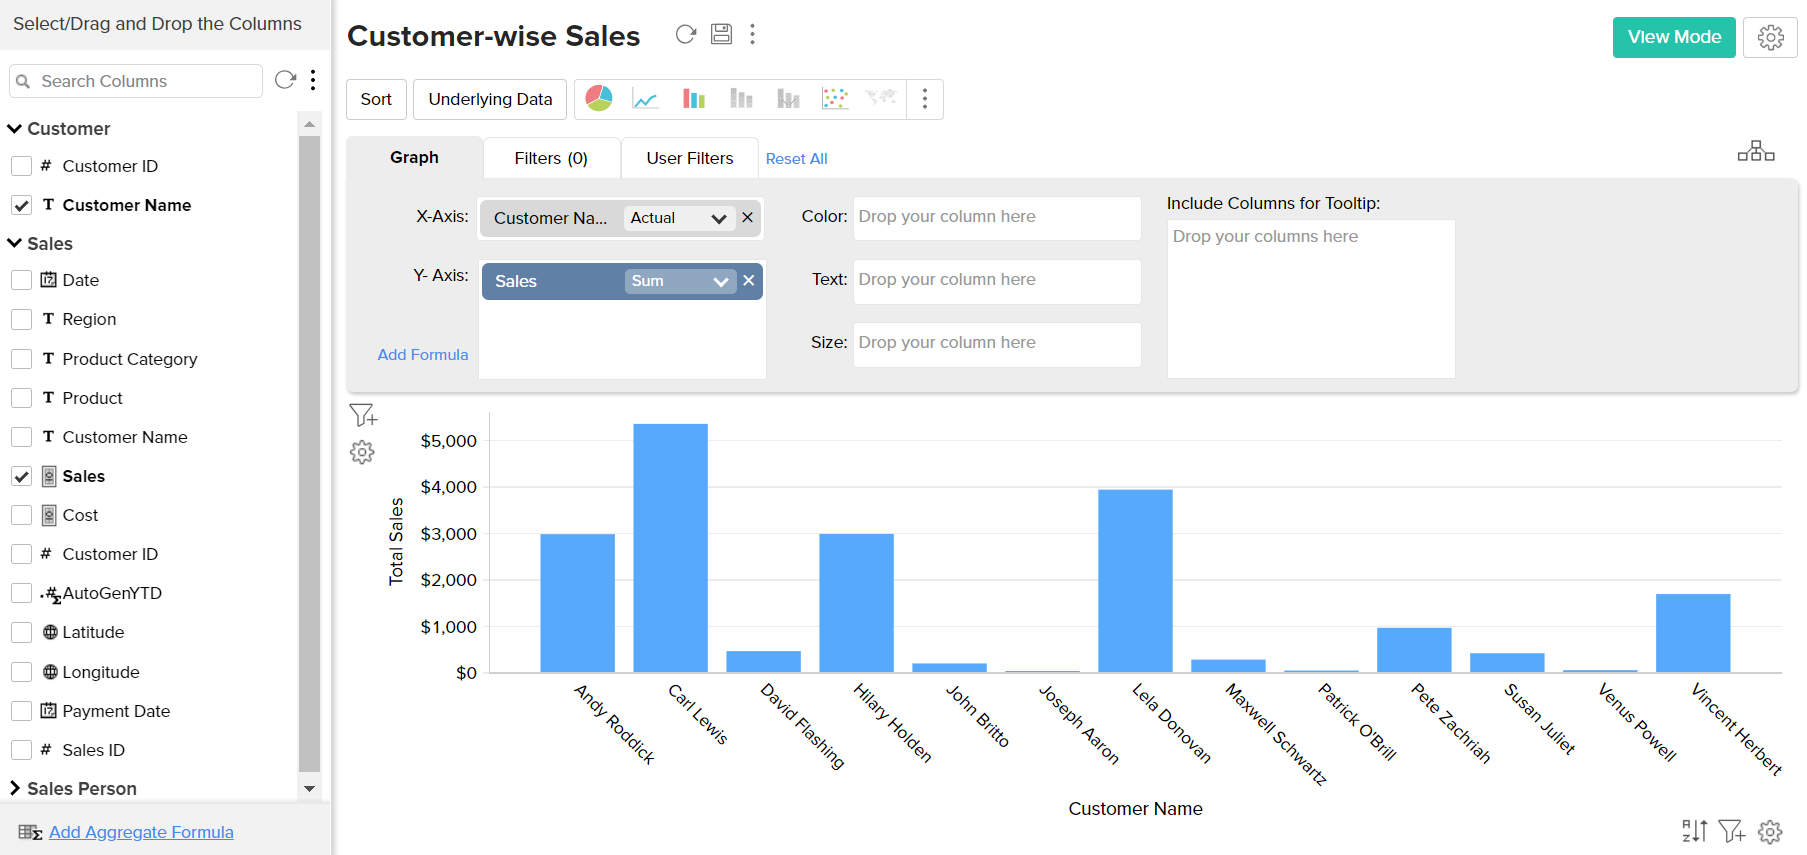Viewport: 1807px width, 855px height.
Task: Switch to line chart type icon
Action: (x=645, y=98)
